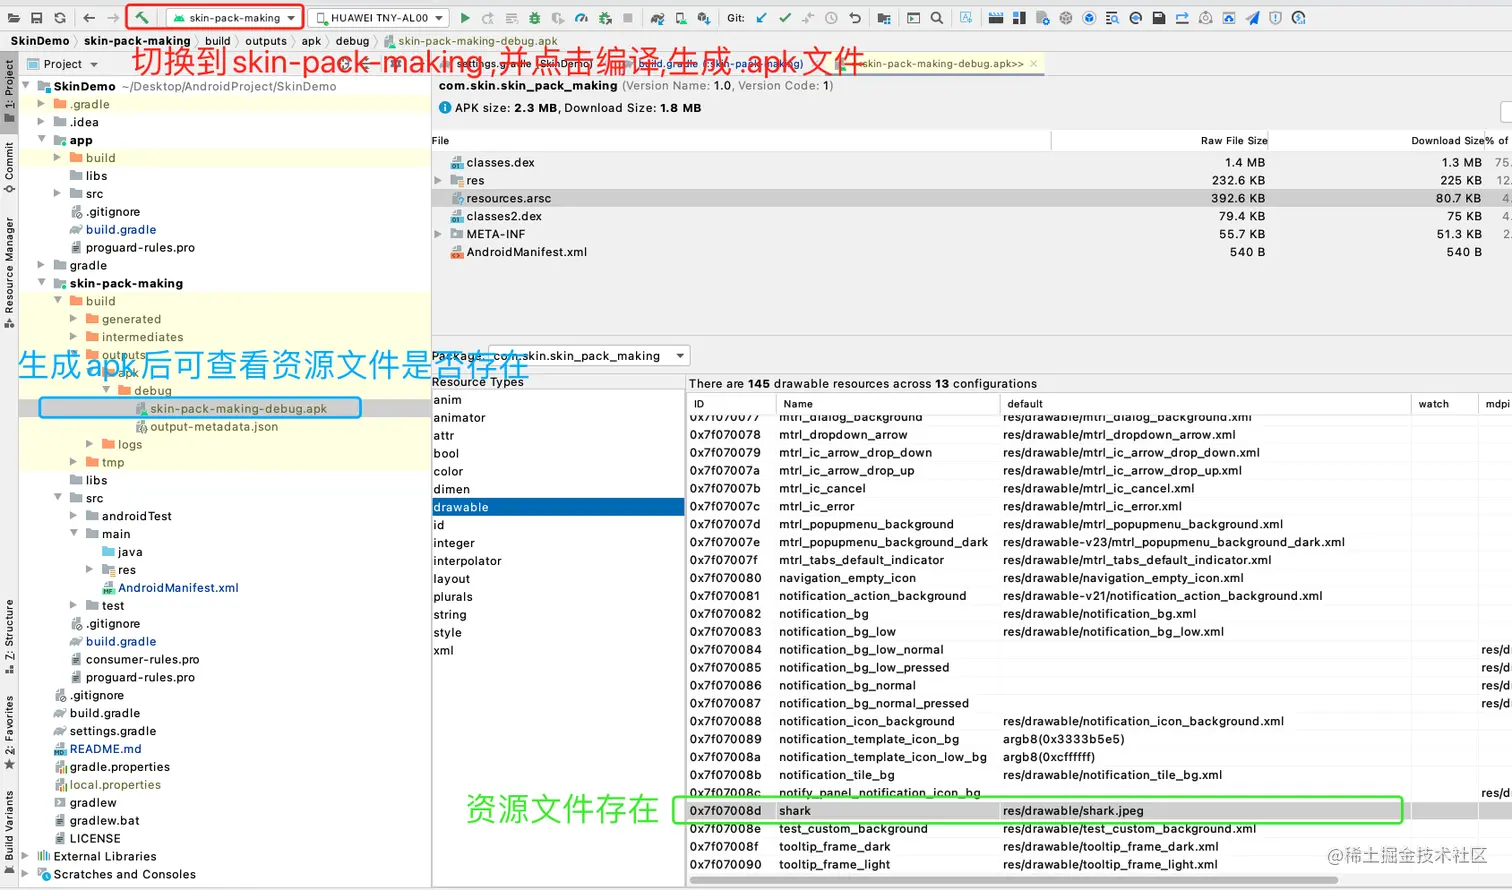Image resolution: width=1512 pixels, height=890 pixels.
Task: Open the Package com.skin.skin_pack_making combo box
Action: [590, 356]
